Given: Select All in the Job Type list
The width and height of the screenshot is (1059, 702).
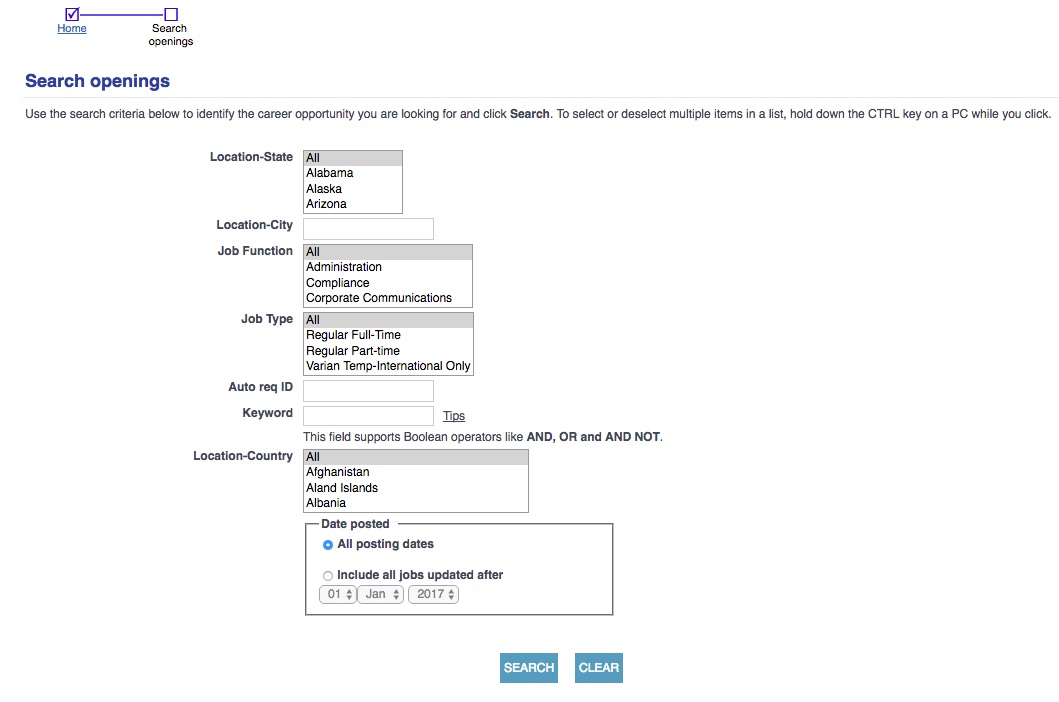Looking at the screenshot, I should (x=388, y=320).
